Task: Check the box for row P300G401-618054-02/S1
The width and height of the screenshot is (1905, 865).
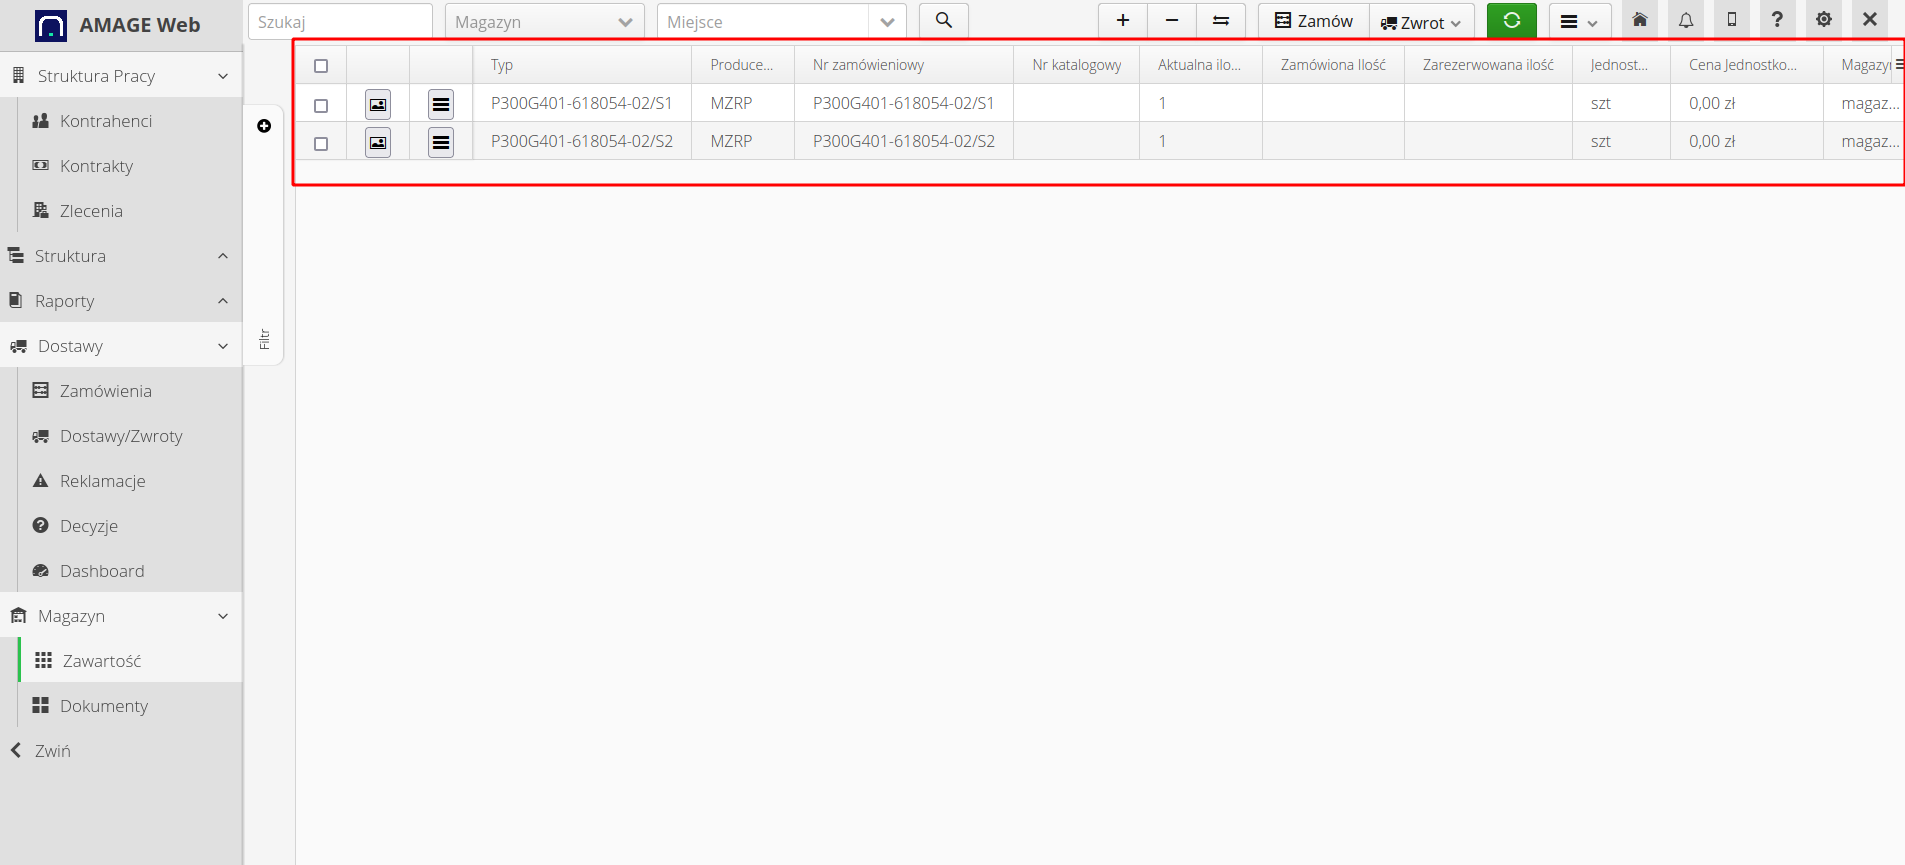Action: 321,105
